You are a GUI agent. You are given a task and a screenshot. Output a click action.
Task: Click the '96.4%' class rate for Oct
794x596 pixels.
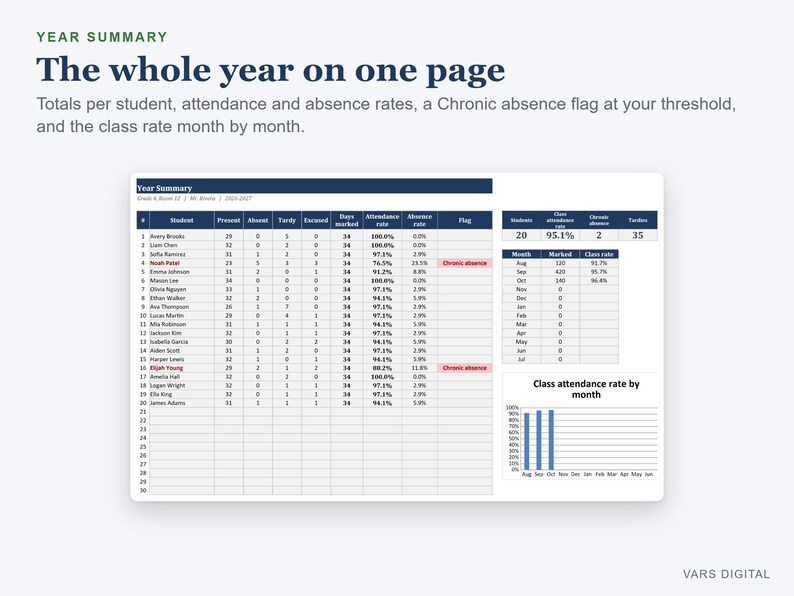599,281
